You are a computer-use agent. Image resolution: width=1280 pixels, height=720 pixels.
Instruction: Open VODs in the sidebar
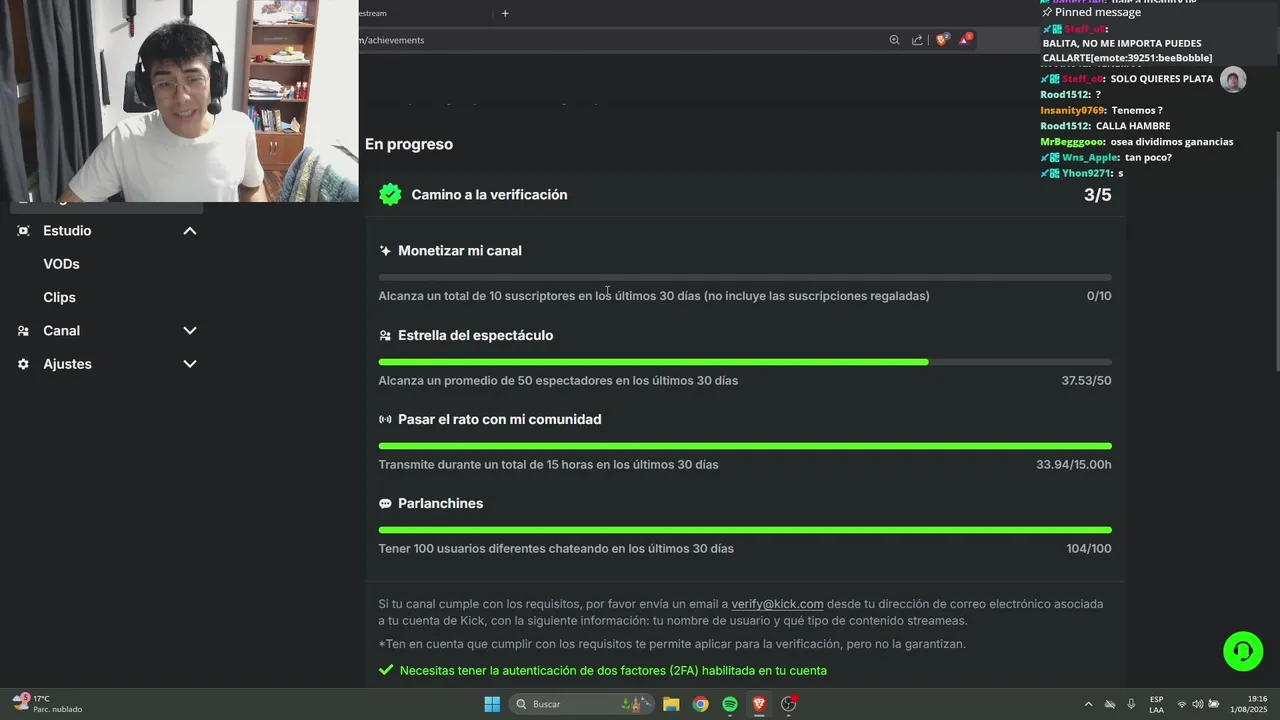click(61, 264)
